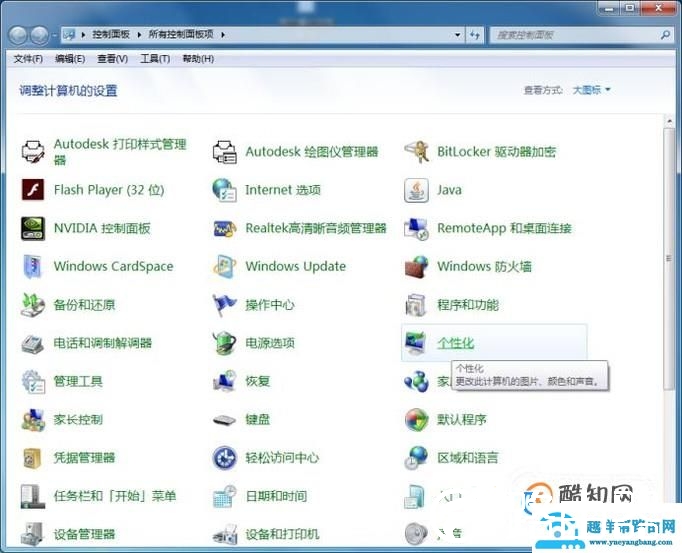Screen dimensions: 682x553
Task: Click the Internet 选项 globe icon
Action: point(225,190)
